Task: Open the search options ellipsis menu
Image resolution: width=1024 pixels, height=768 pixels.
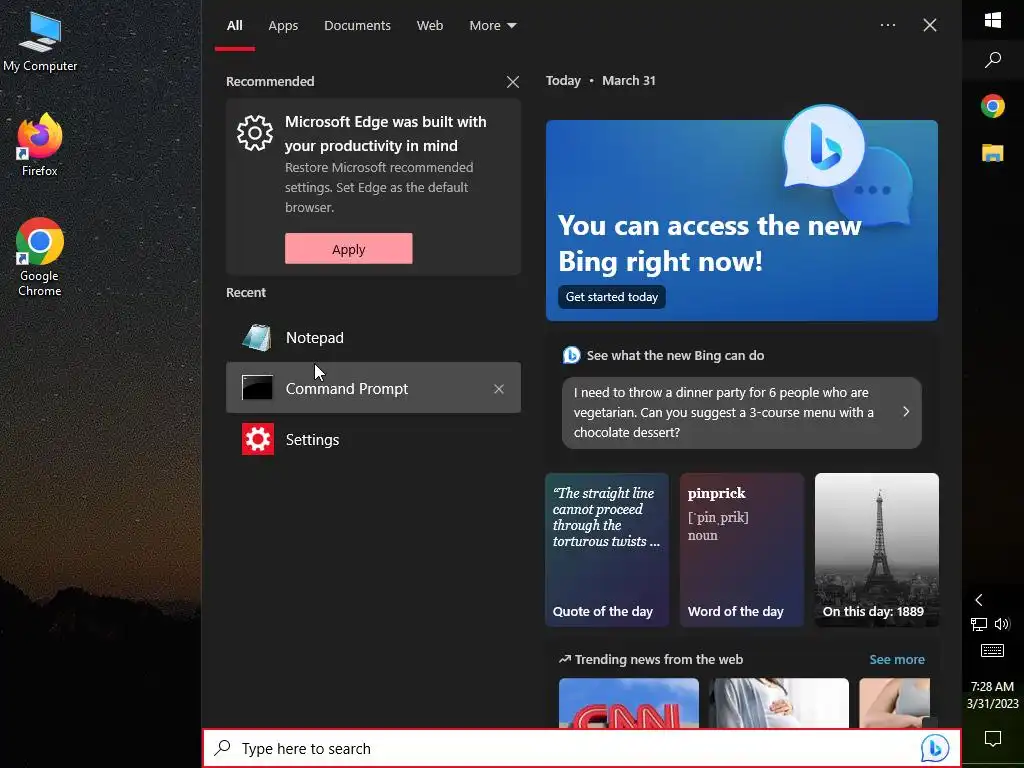Action: pos(888,25)
